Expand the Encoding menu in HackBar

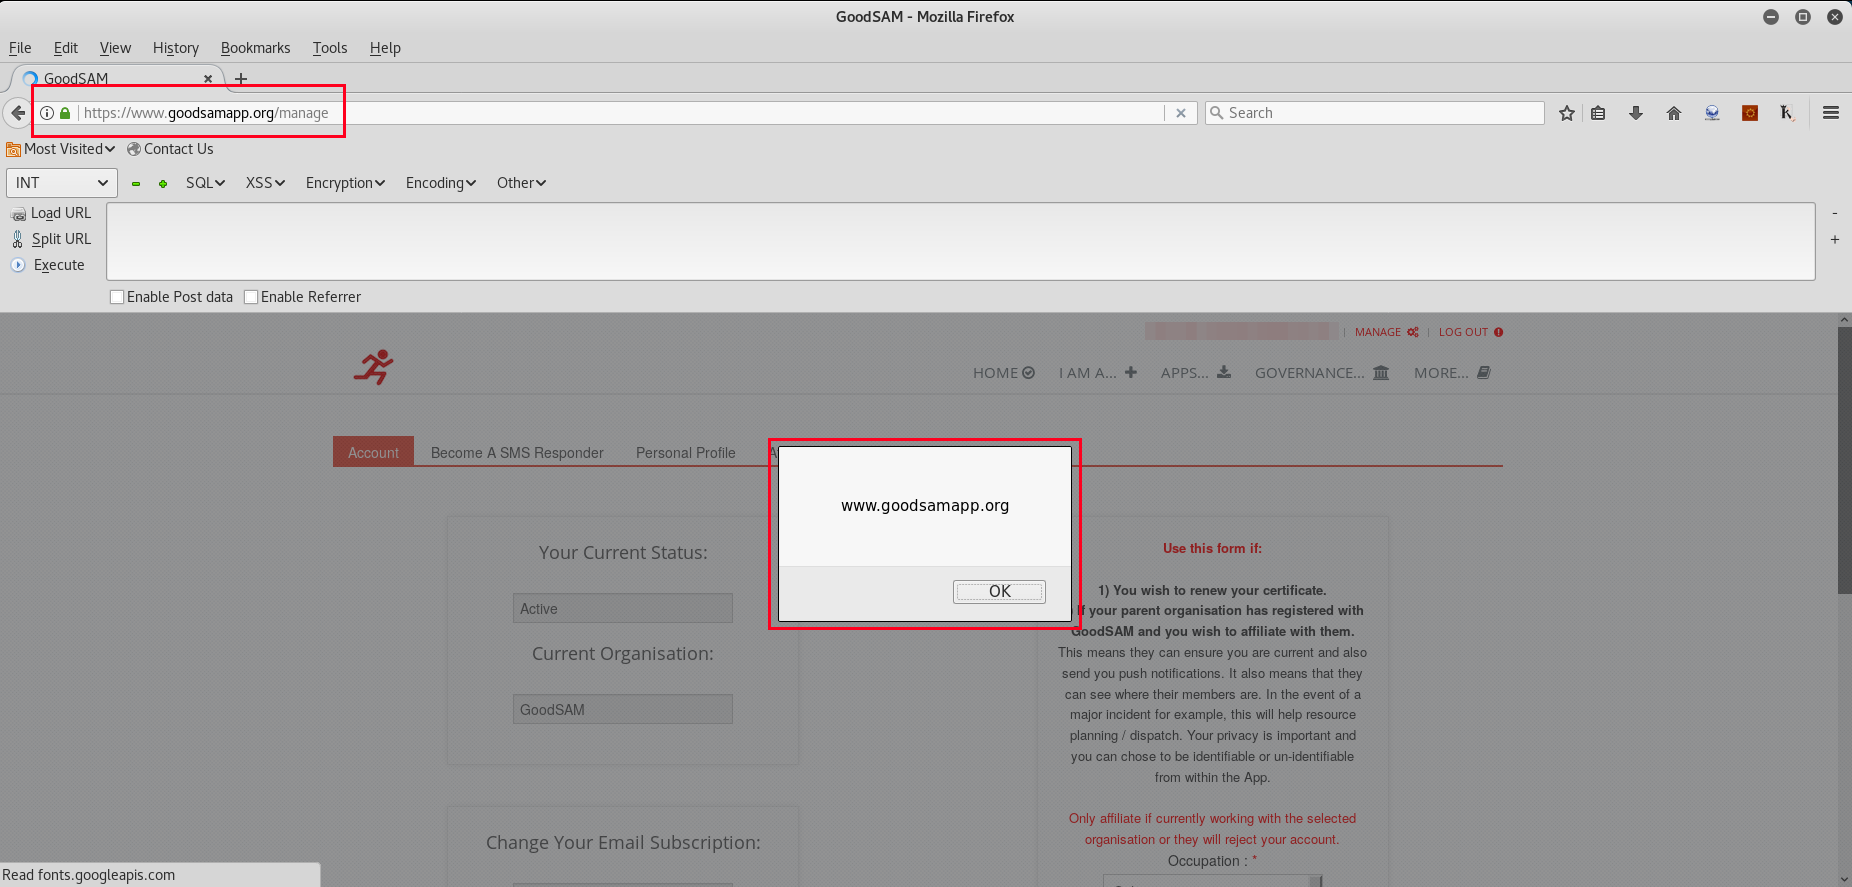pyautogui.click(x=440, y=183)
